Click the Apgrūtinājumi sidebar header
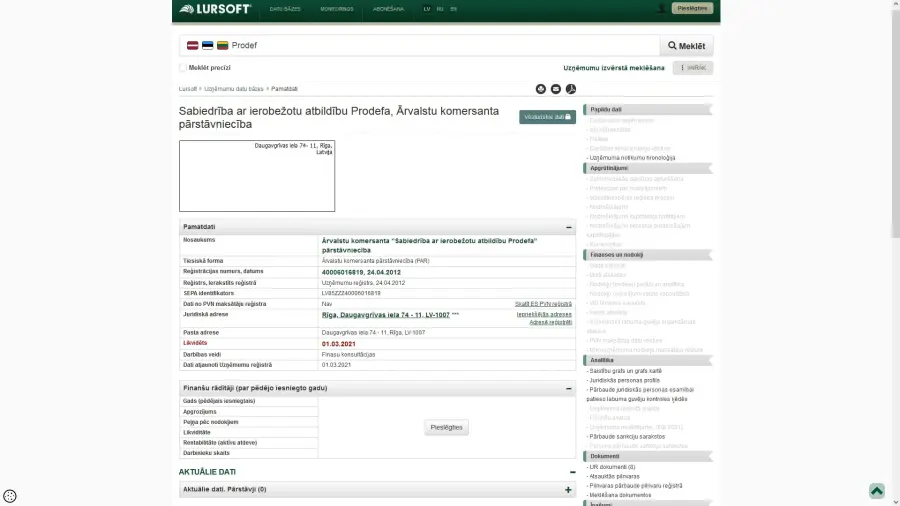This screenshot has height=506, width=900. 647,168
